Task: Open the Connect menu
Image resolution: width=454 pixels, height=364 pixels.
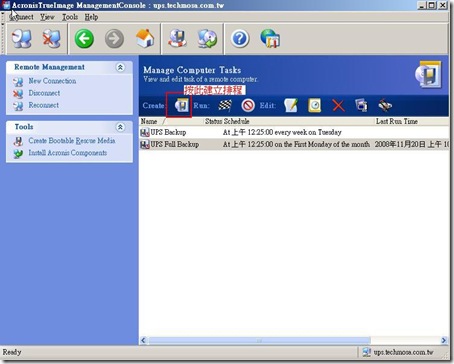Action: pos(21,17)
